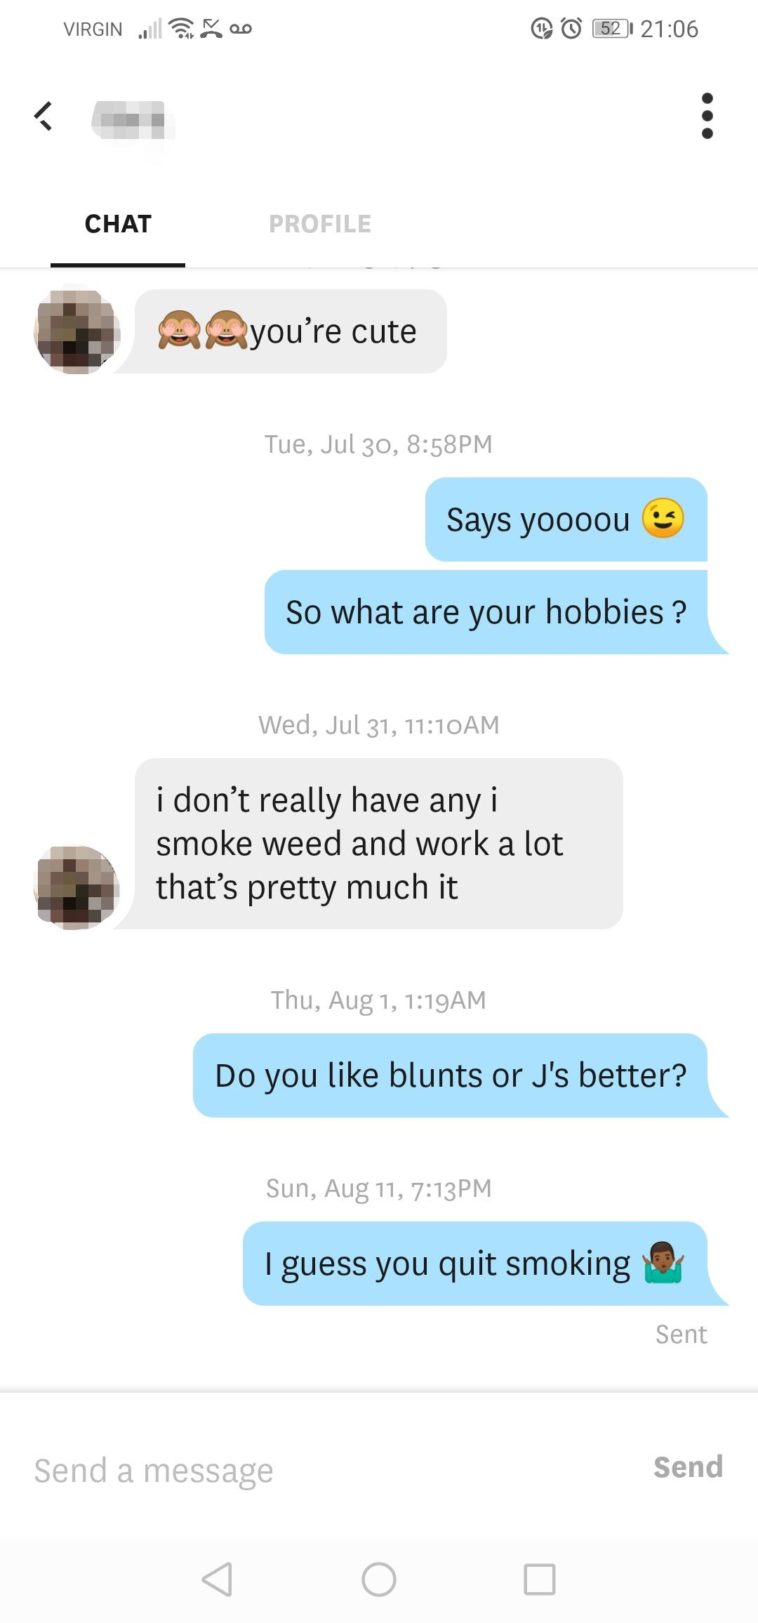Open avatar beside "you're cute" message
Viewport: 758px width, 1623px height.
(77, 332)
